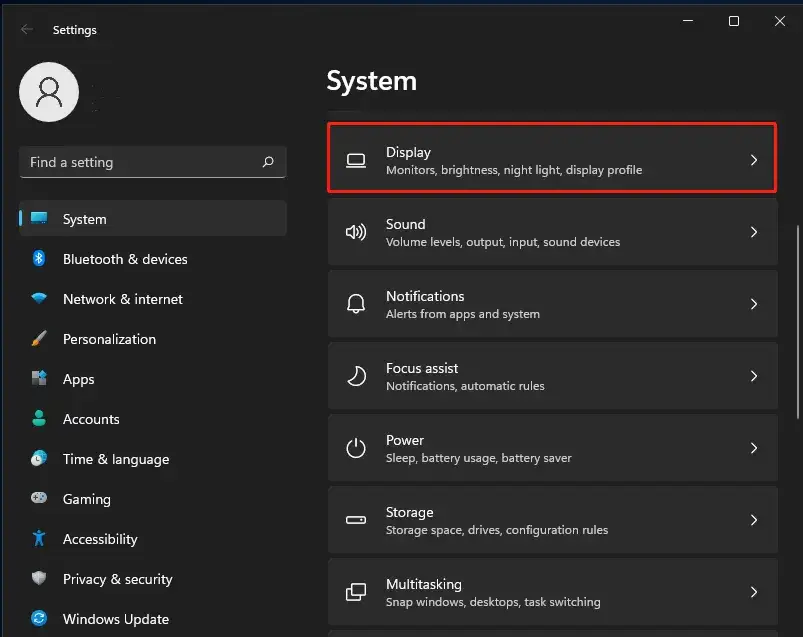Expand the Storage settings chevron
803x637 pixels.
[754, 519]
